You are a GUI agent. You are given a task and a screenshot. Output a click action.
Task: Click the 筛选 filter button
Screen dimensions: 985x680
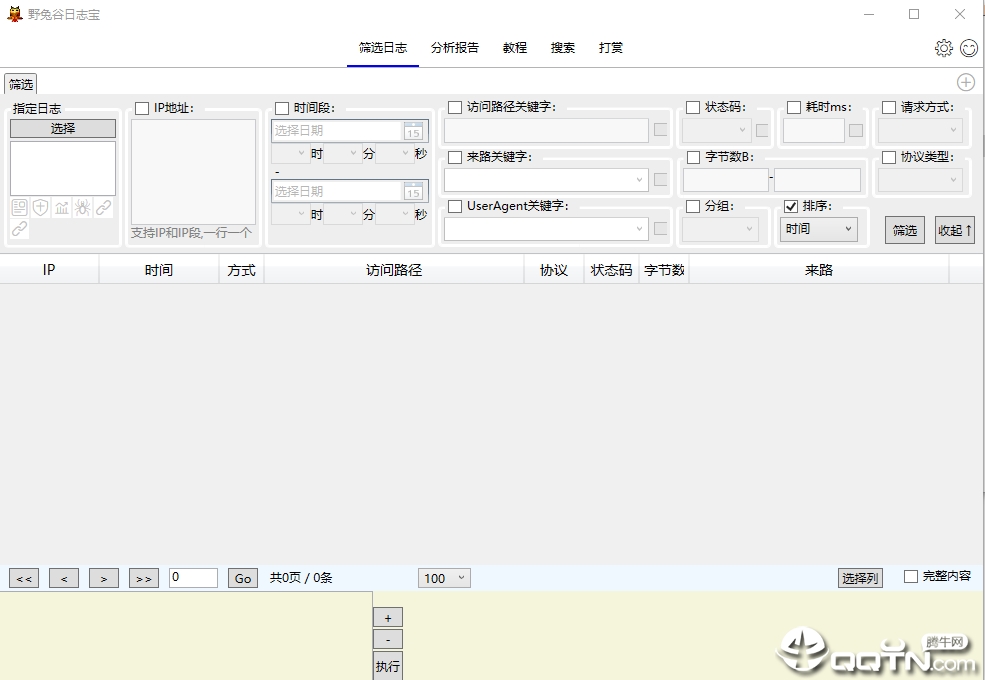point(905,230)
